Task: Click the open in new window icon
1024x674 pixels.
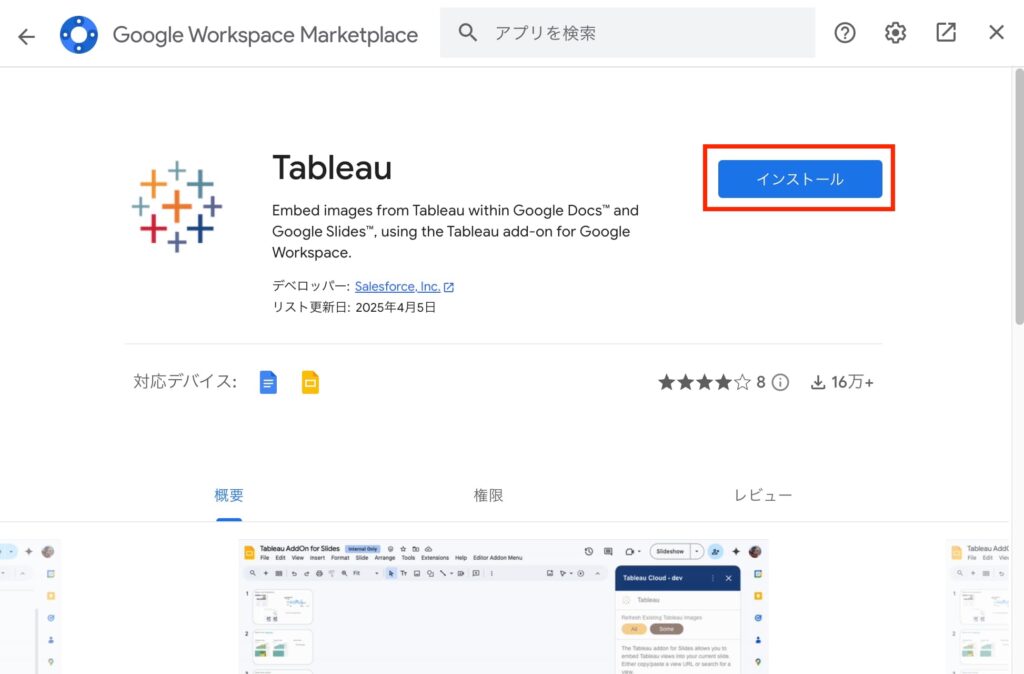Action: pyautogui.click(x=946, y=33)
